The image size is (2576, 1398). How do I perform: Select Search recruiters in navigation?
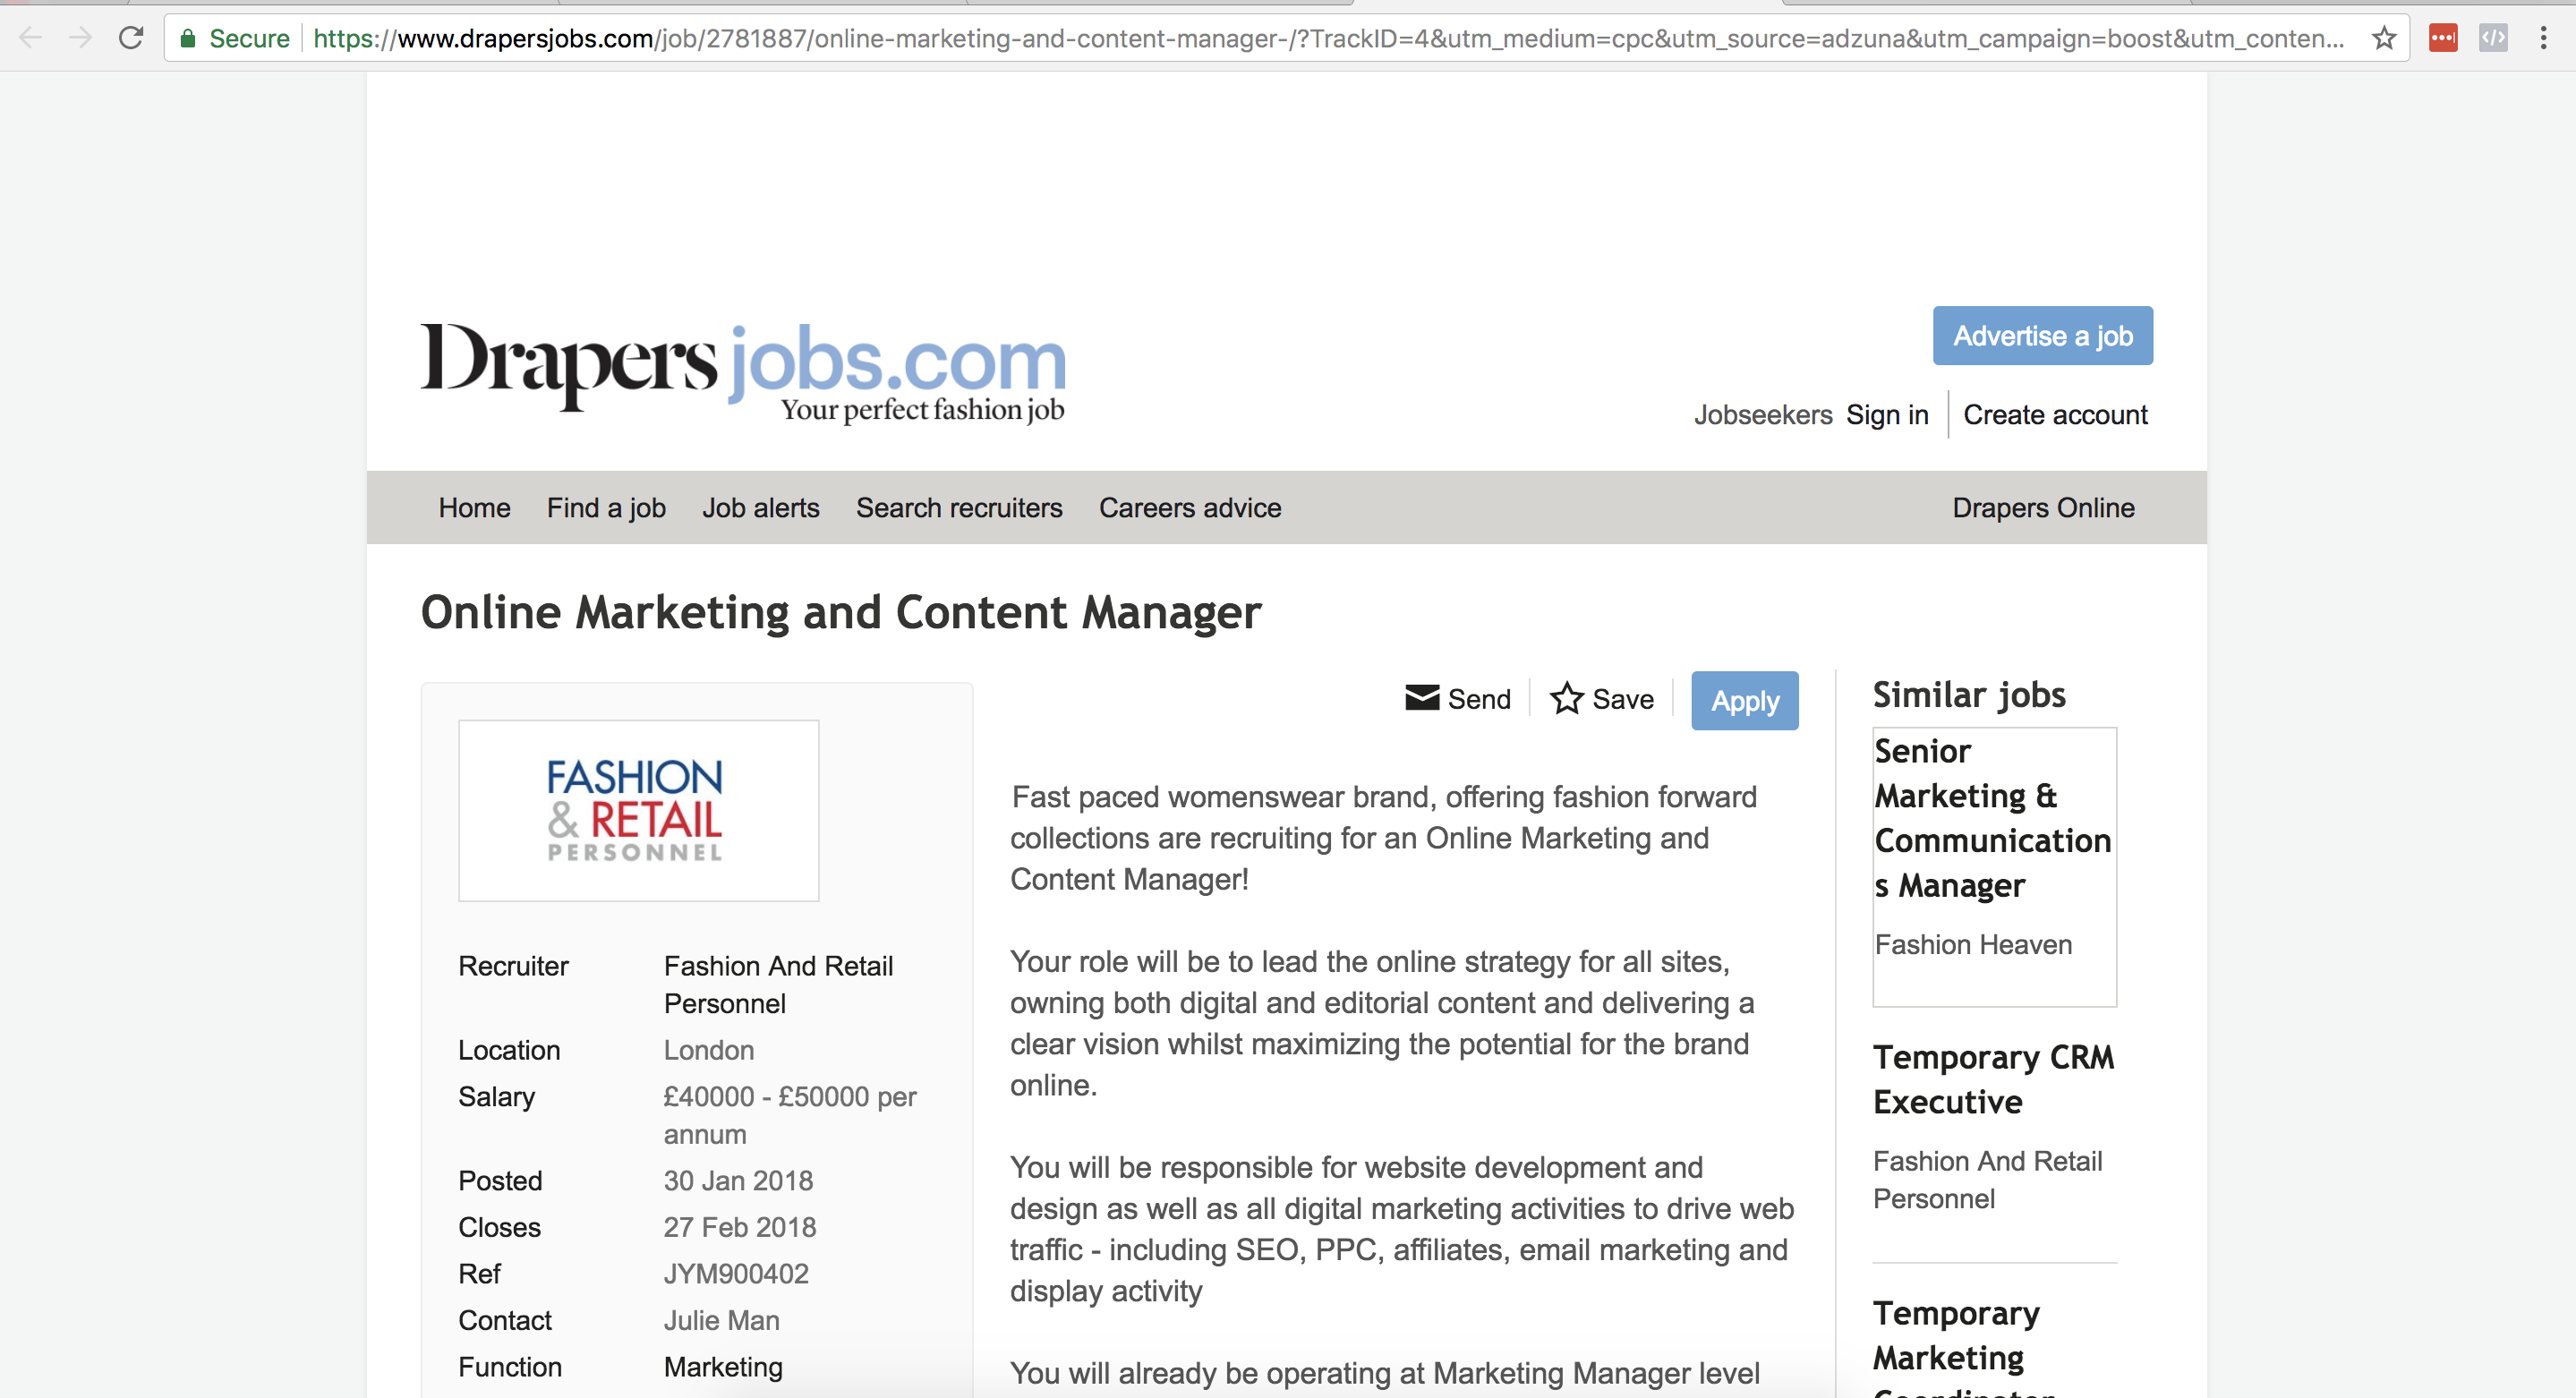click(959, 507)
